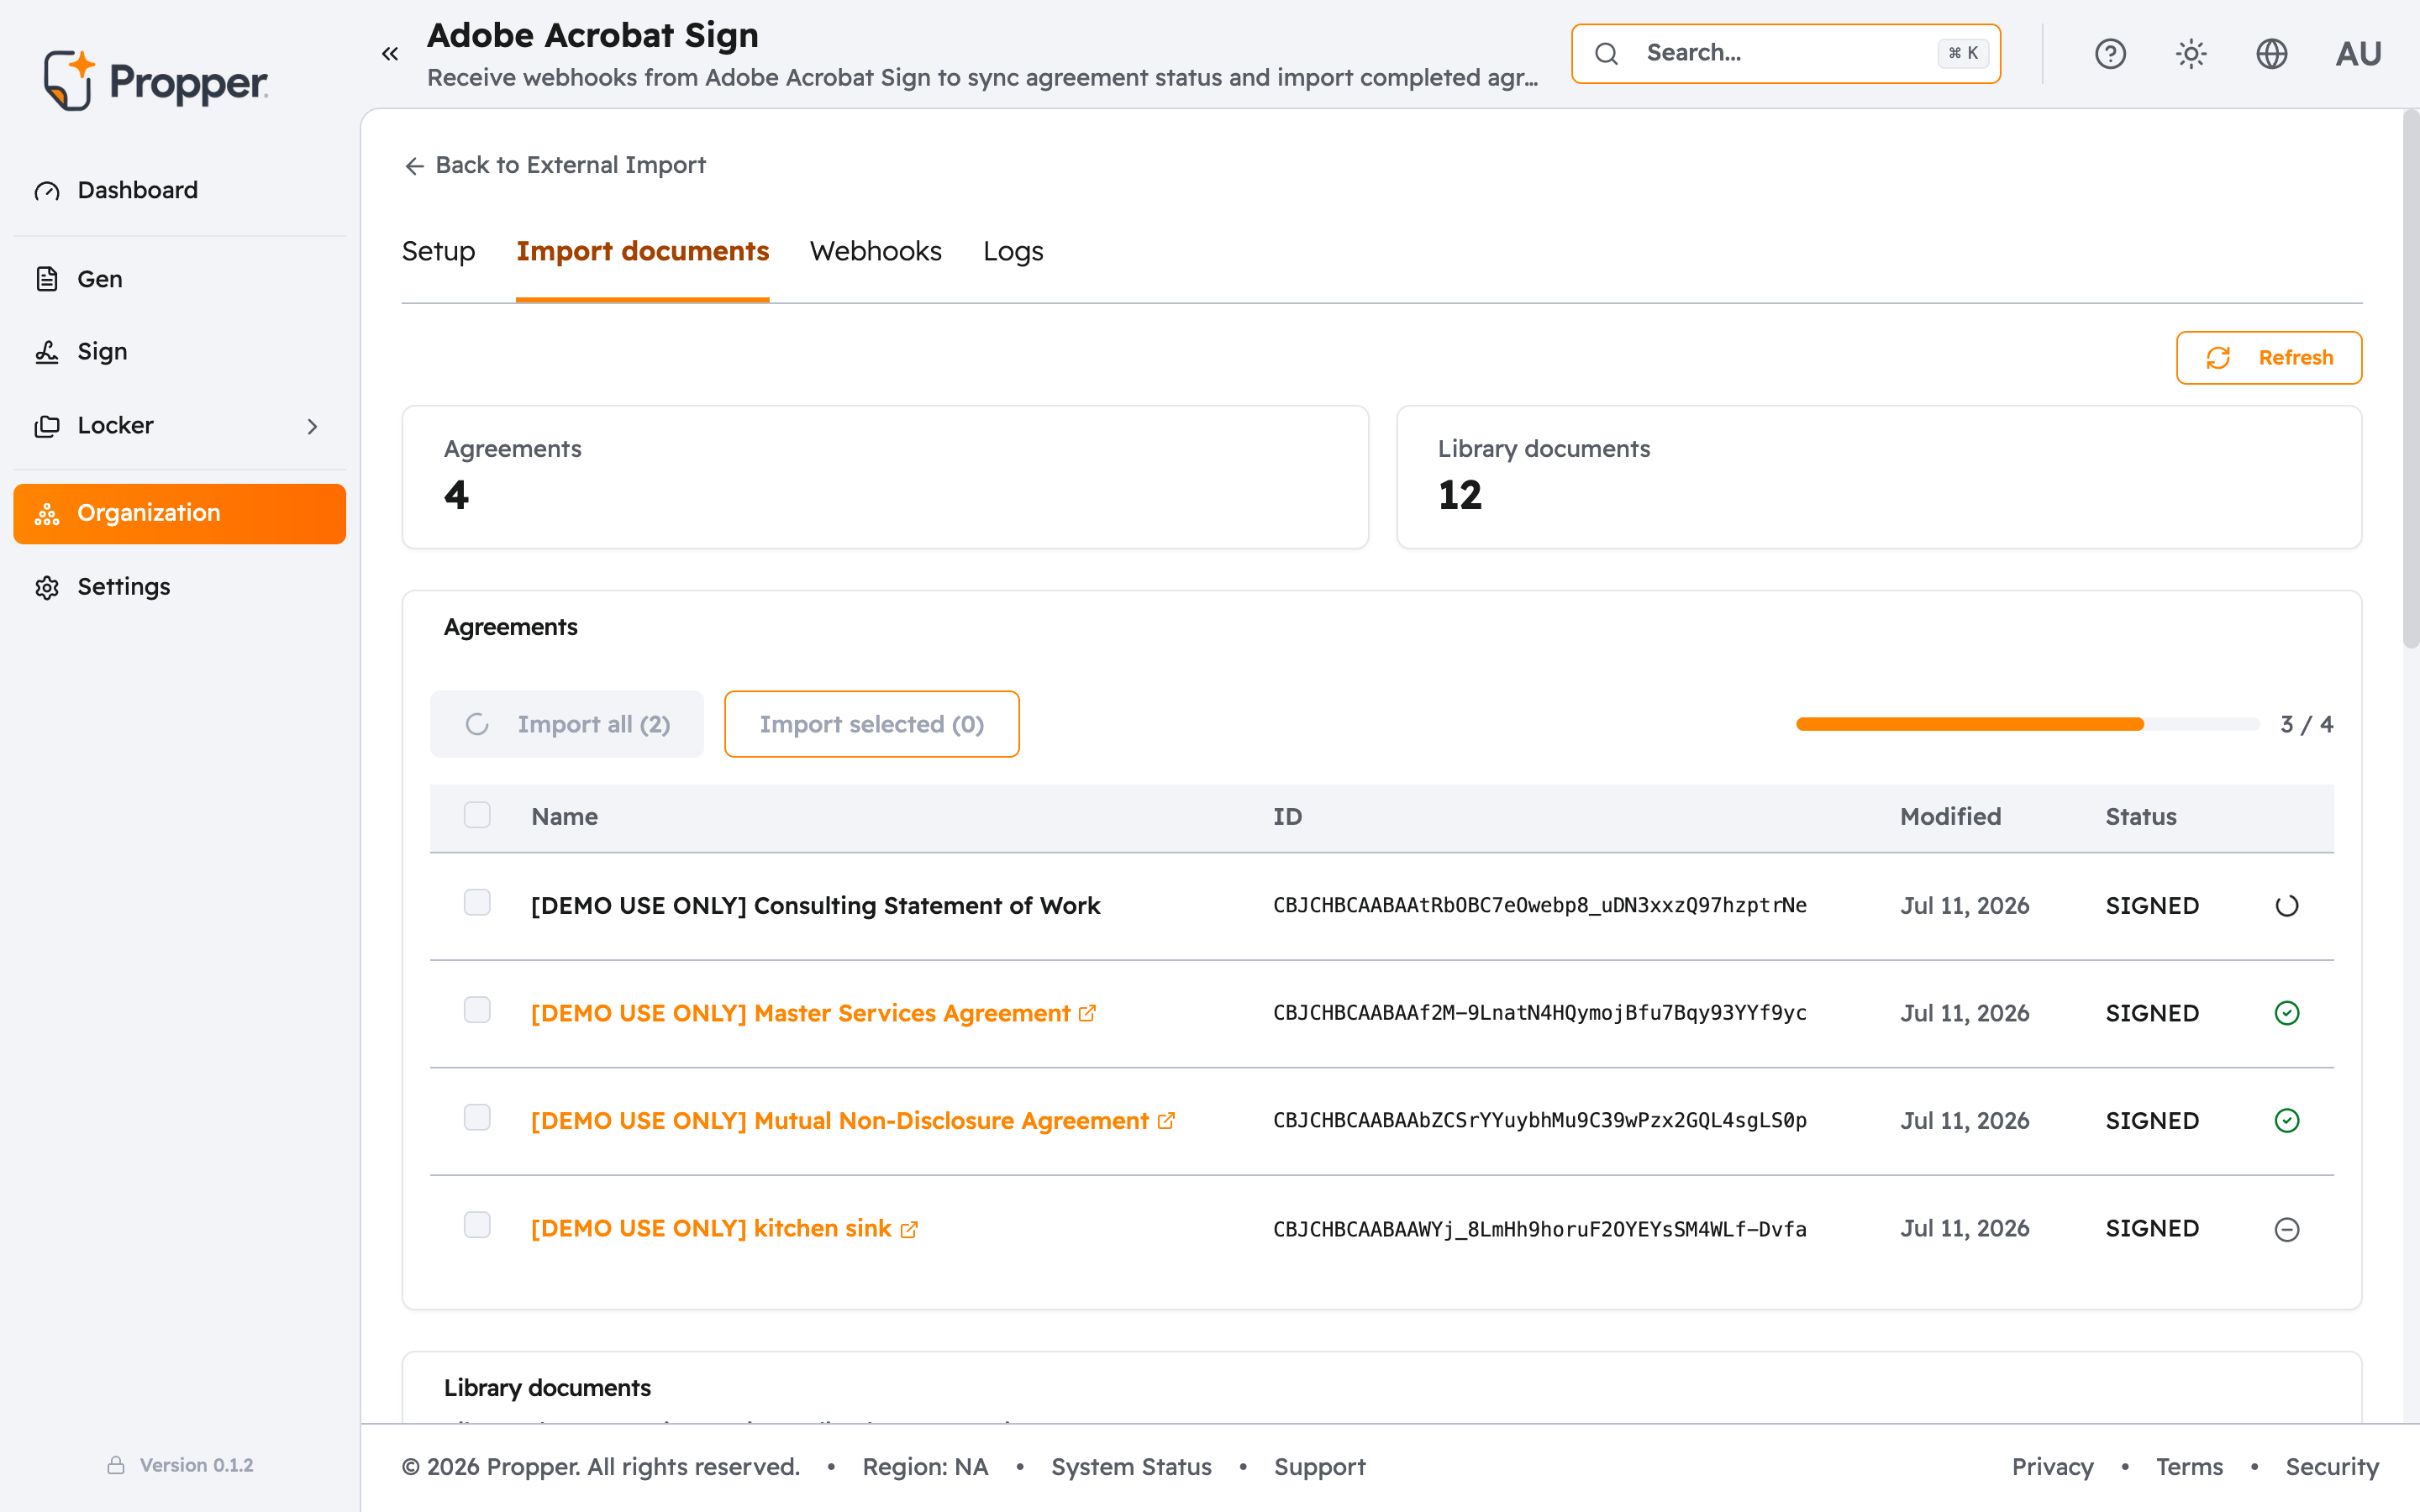Open the help question mark icon
This screenshot has height=1512, width=2420.
coord(2110,54)
